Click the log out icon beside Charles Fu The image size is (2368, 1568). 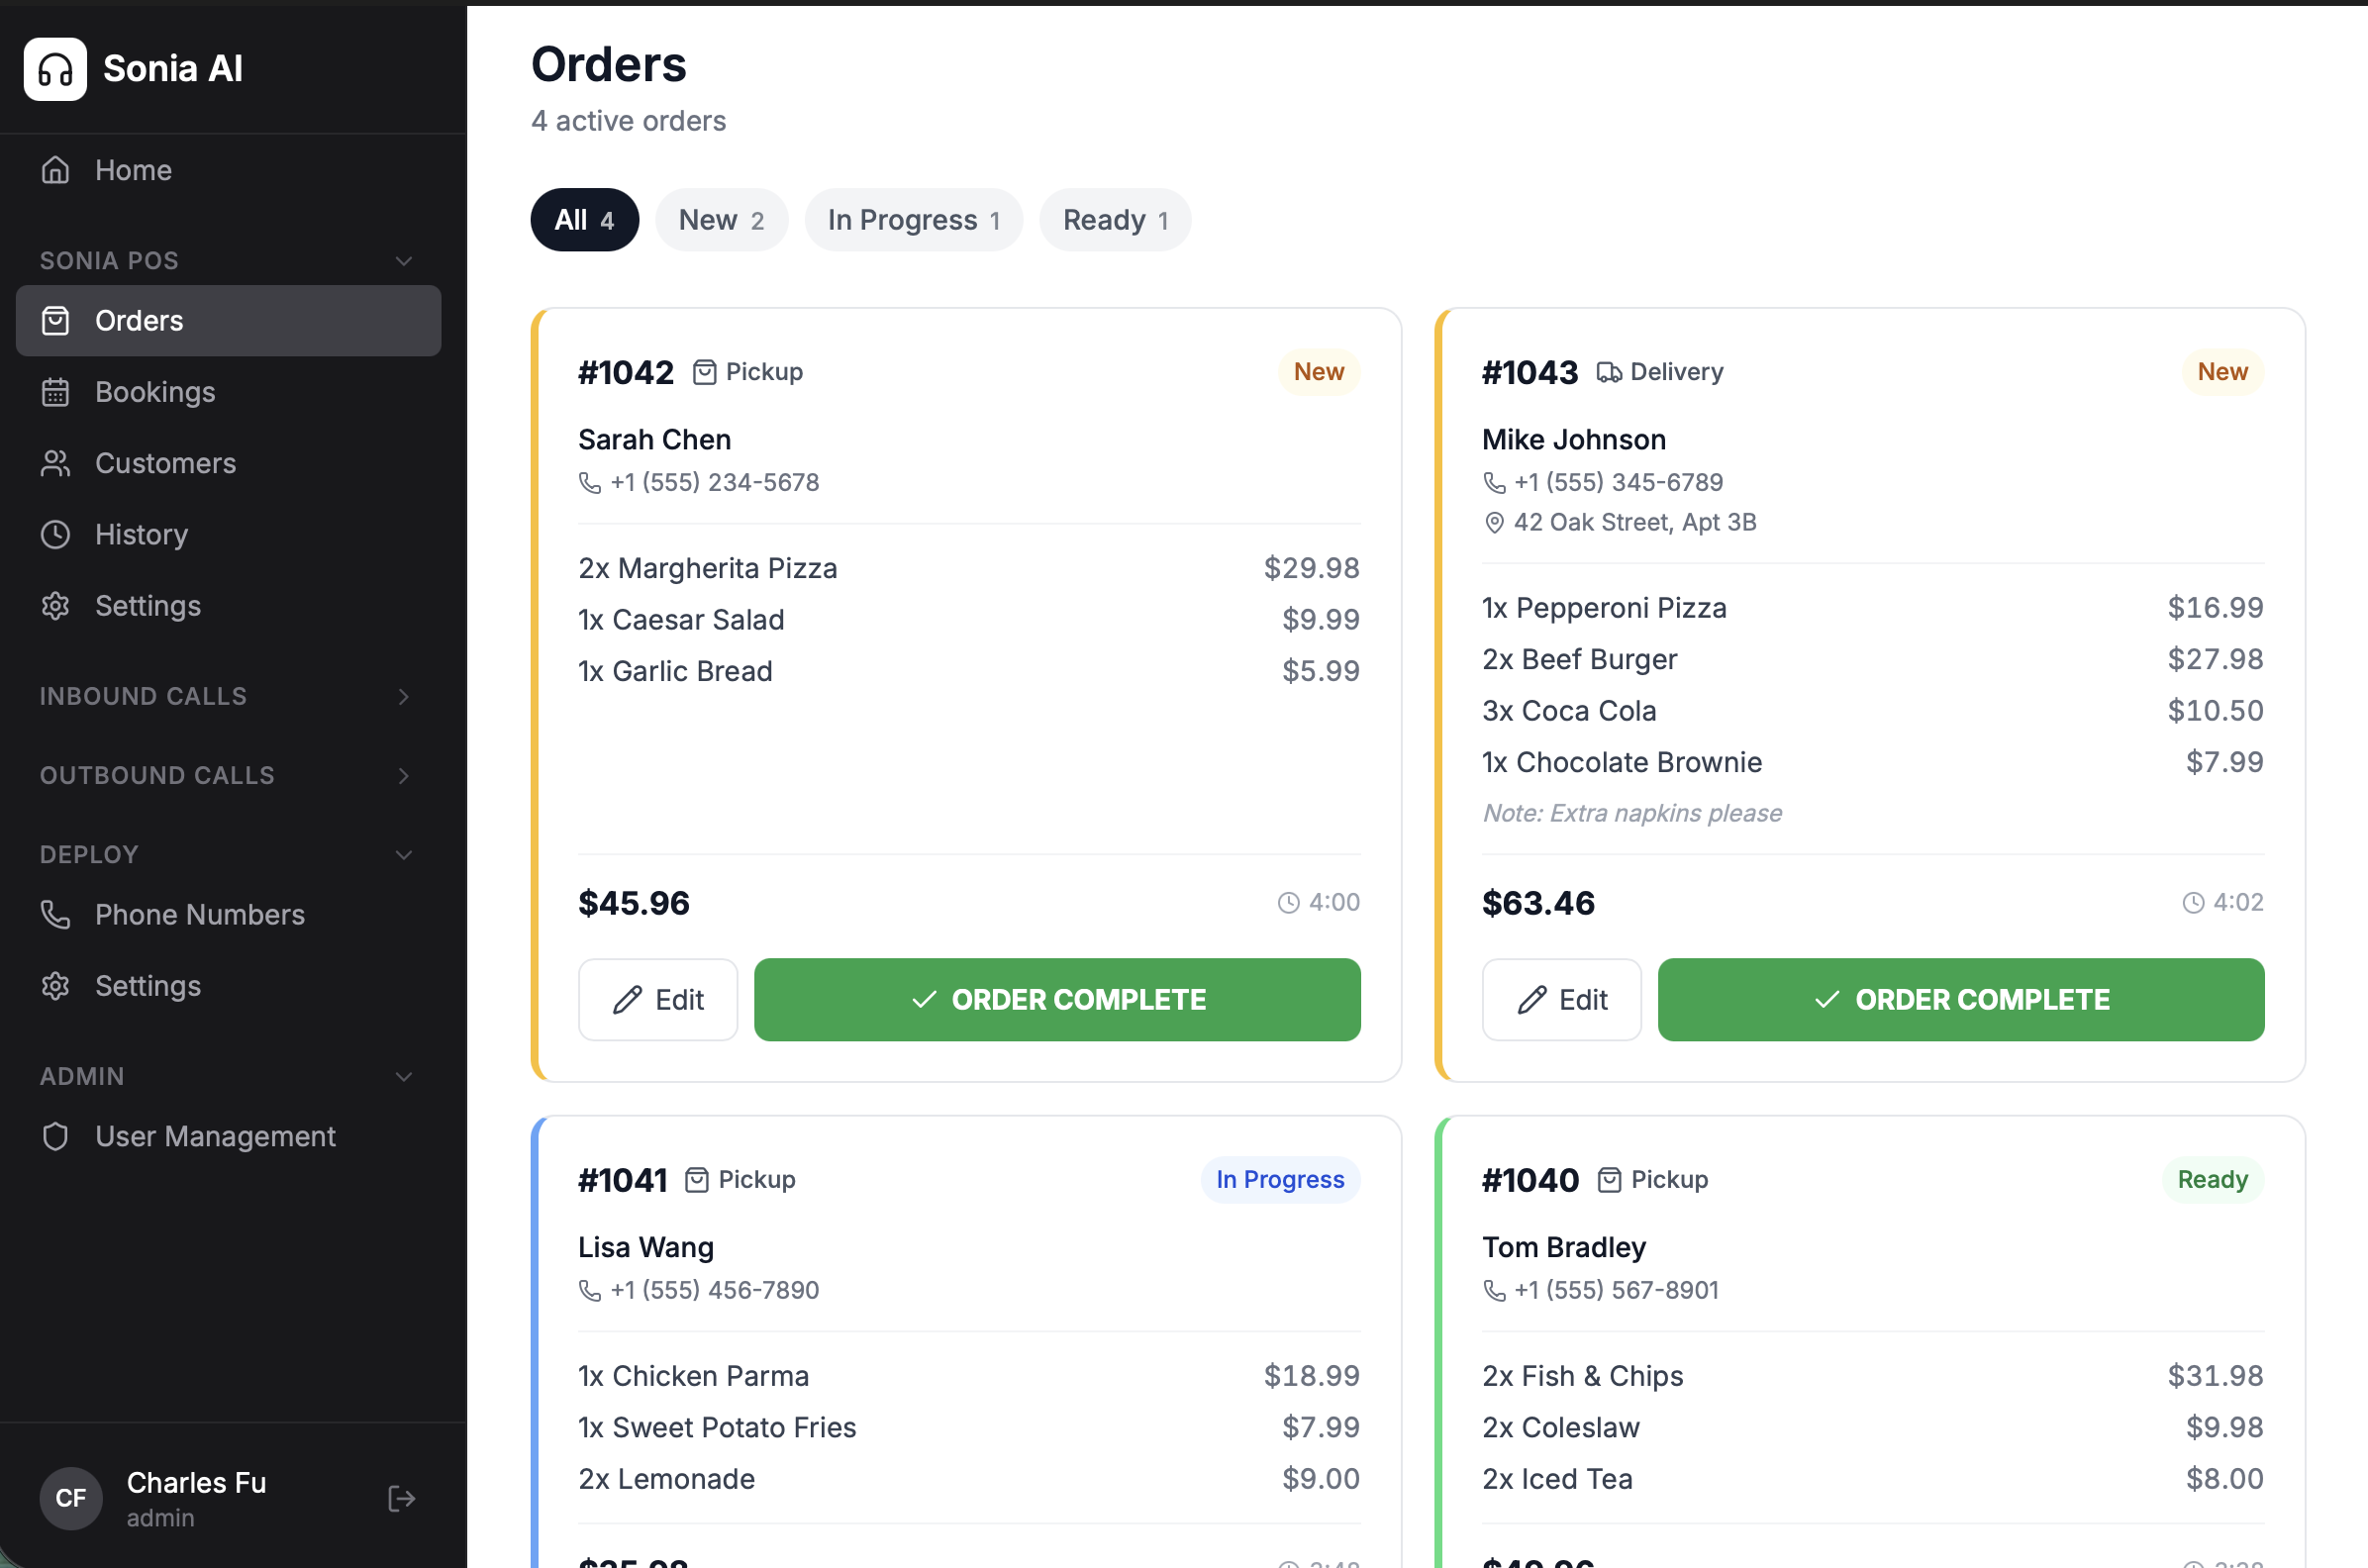tap(401, 1498)
